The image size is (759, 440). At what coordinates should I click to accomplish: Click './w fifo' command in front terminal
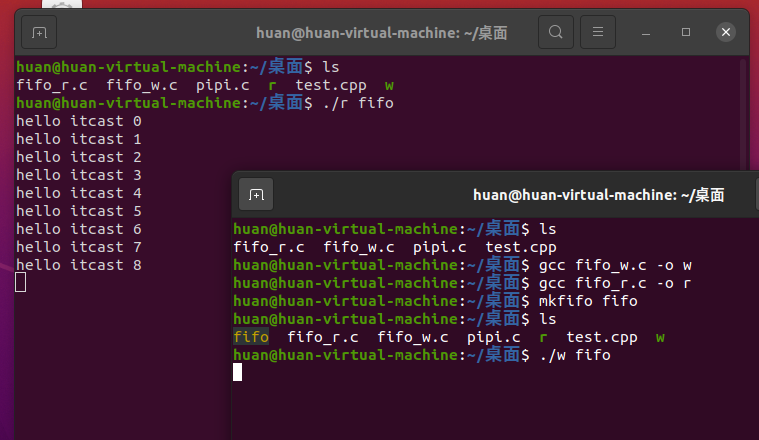(x=575, y=355)
